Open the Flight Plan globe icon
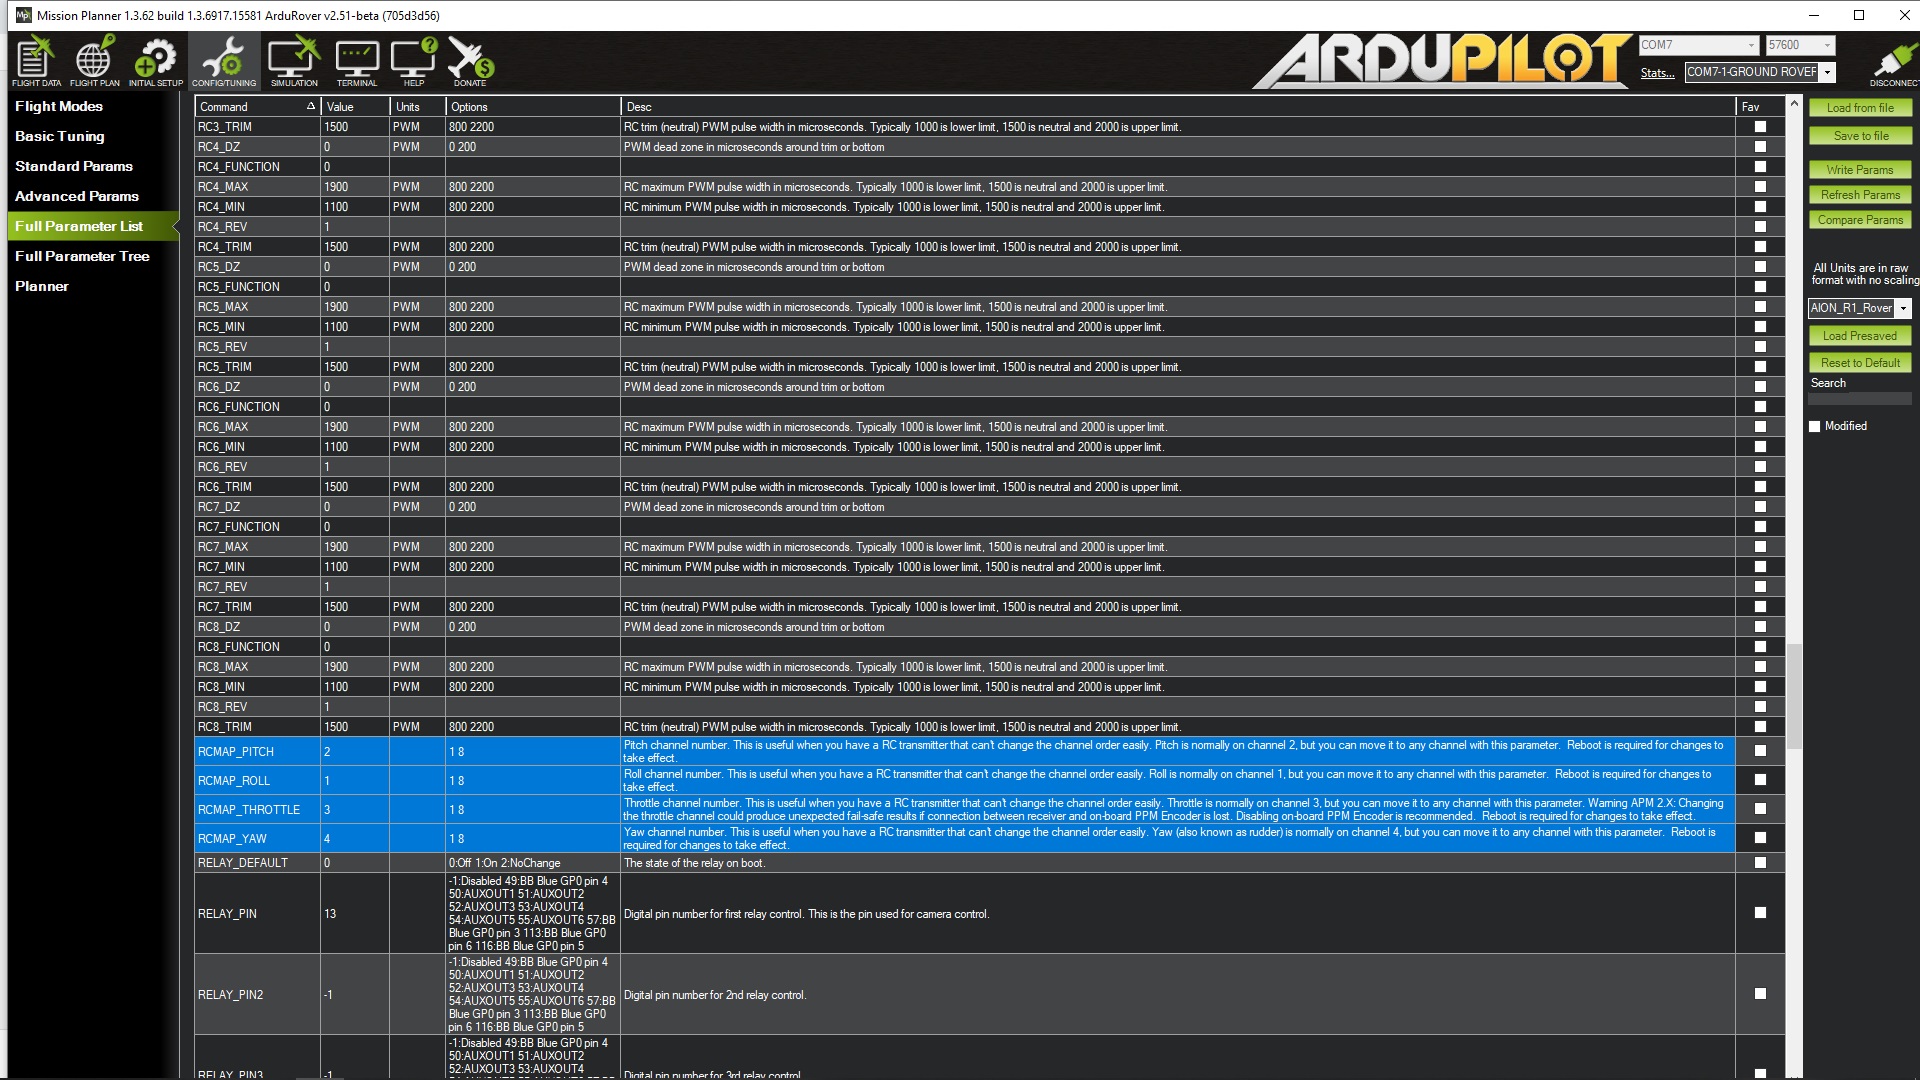Viewport: 1920px width, 1080px height. [x=94, y=60]
